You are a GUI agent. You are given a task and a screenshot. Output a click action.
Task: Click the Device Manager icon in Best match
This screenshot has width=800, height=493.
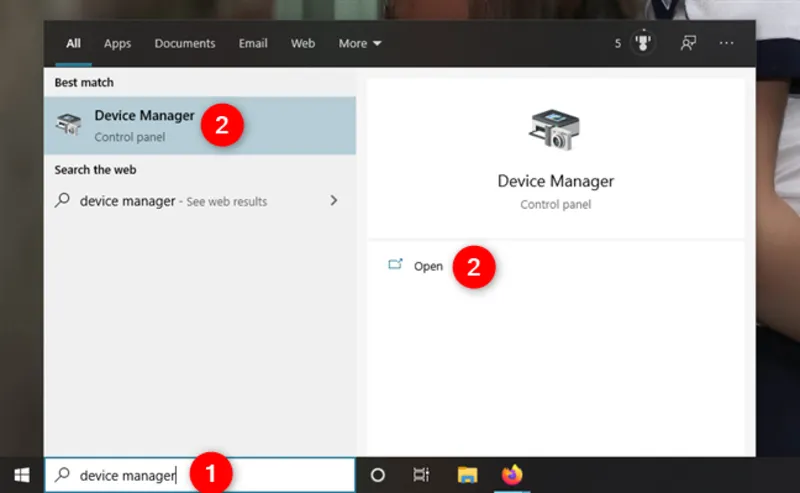click(68, 125)
